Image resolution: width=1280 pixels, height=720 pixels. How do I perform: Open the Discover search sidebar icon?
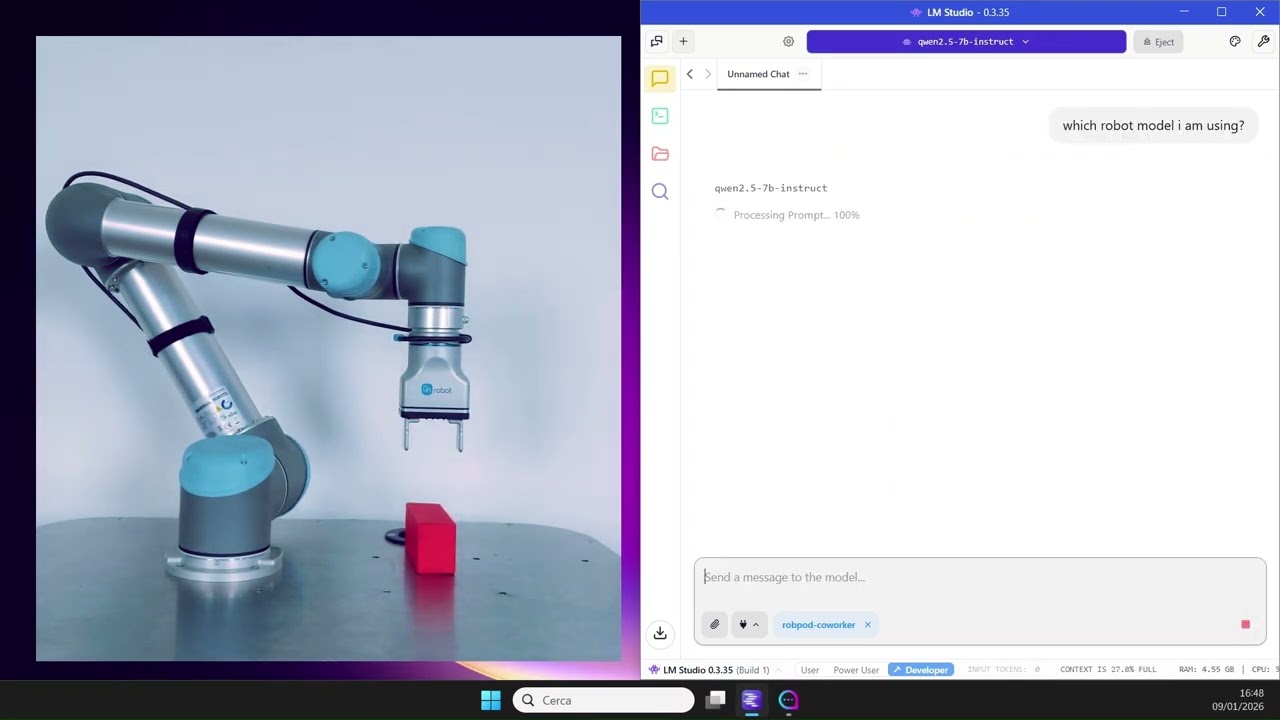coord(660,191)
